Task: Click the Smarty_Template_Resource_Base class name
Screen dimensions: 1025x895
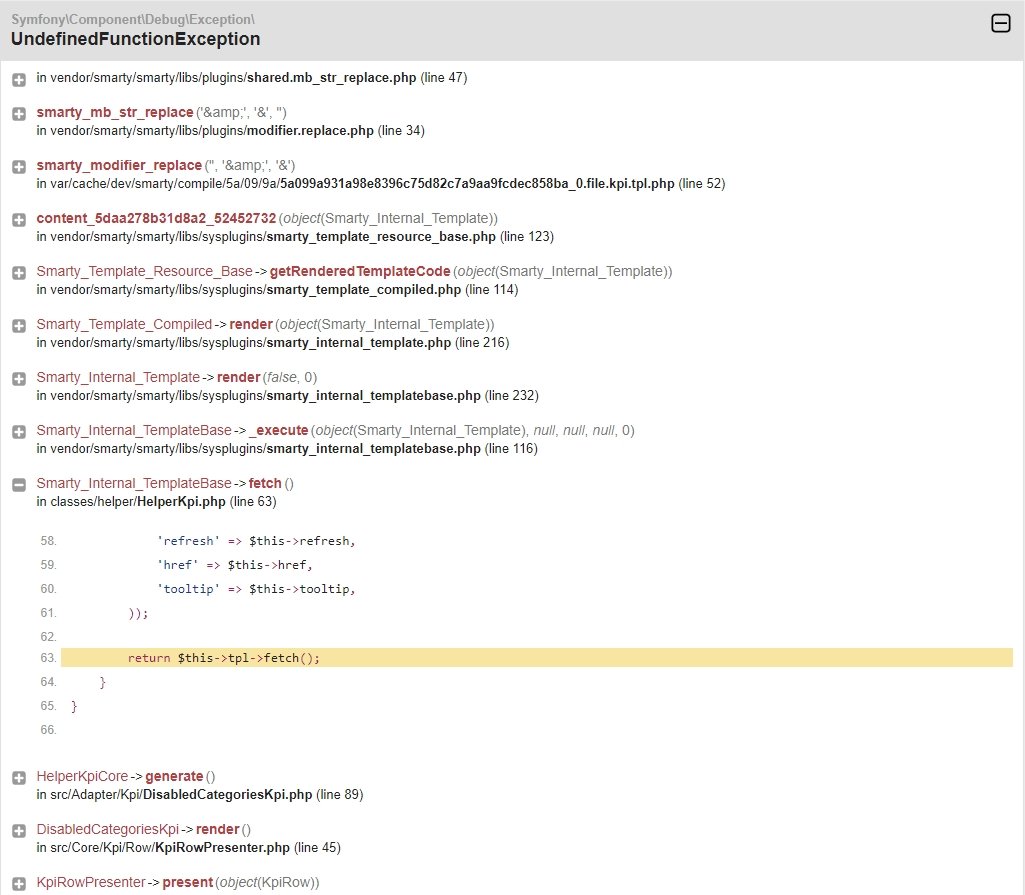Action: pyautogui.click(x=144, y=271)
